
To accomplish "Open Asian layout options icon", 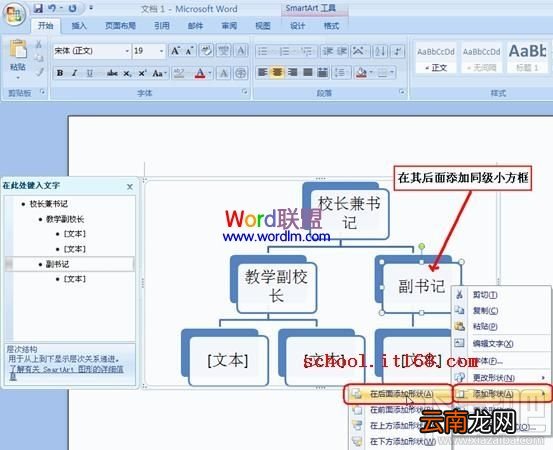I will tap(359, 51).
